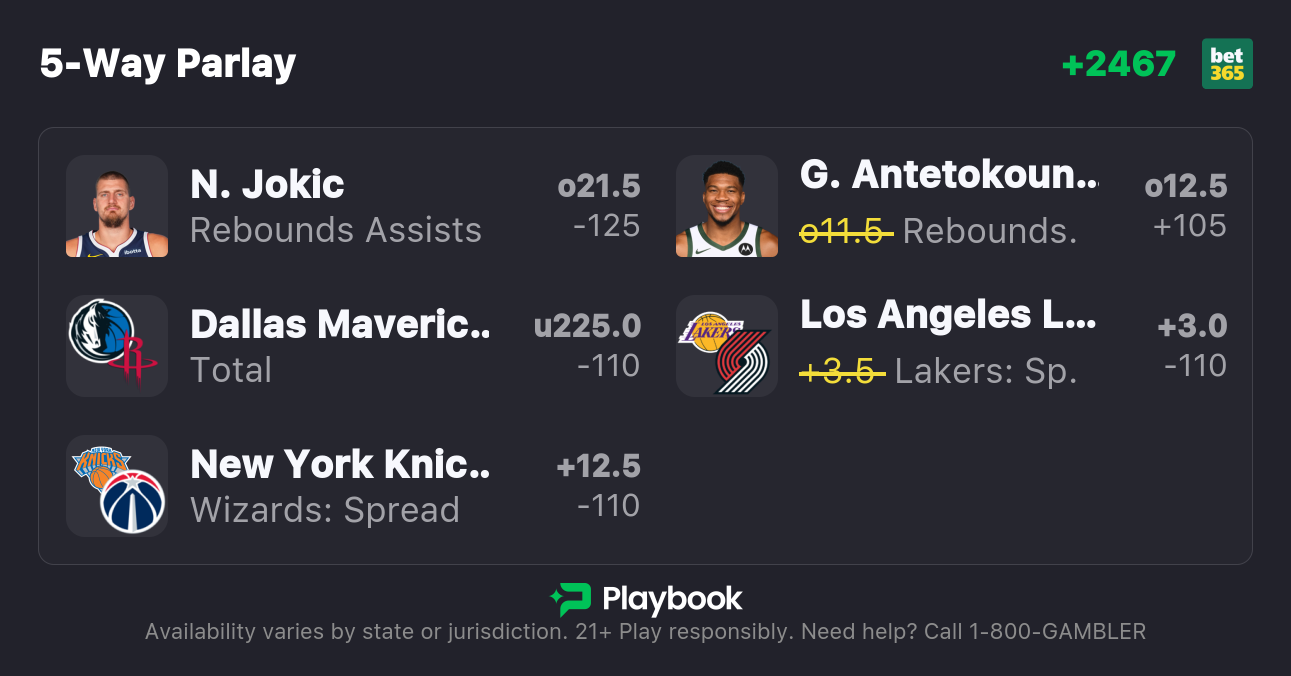Click the Playbook brand name text
Image resolution: width=1291 pixels, height=676 pixels.
click(x=672, y=599)
